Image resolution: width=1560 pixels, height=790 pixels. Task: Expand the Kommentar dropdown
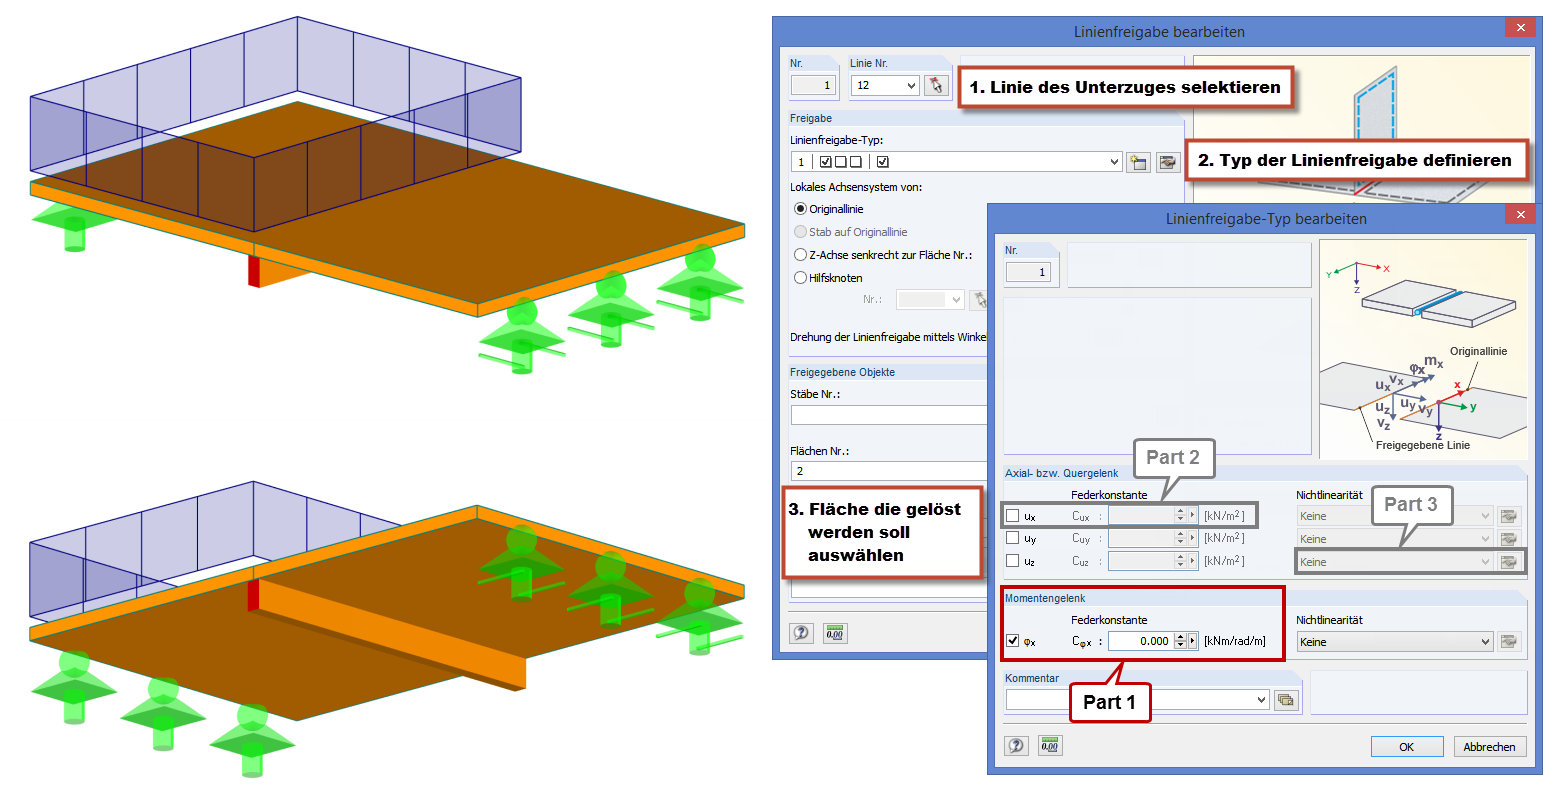point(1261,700)
